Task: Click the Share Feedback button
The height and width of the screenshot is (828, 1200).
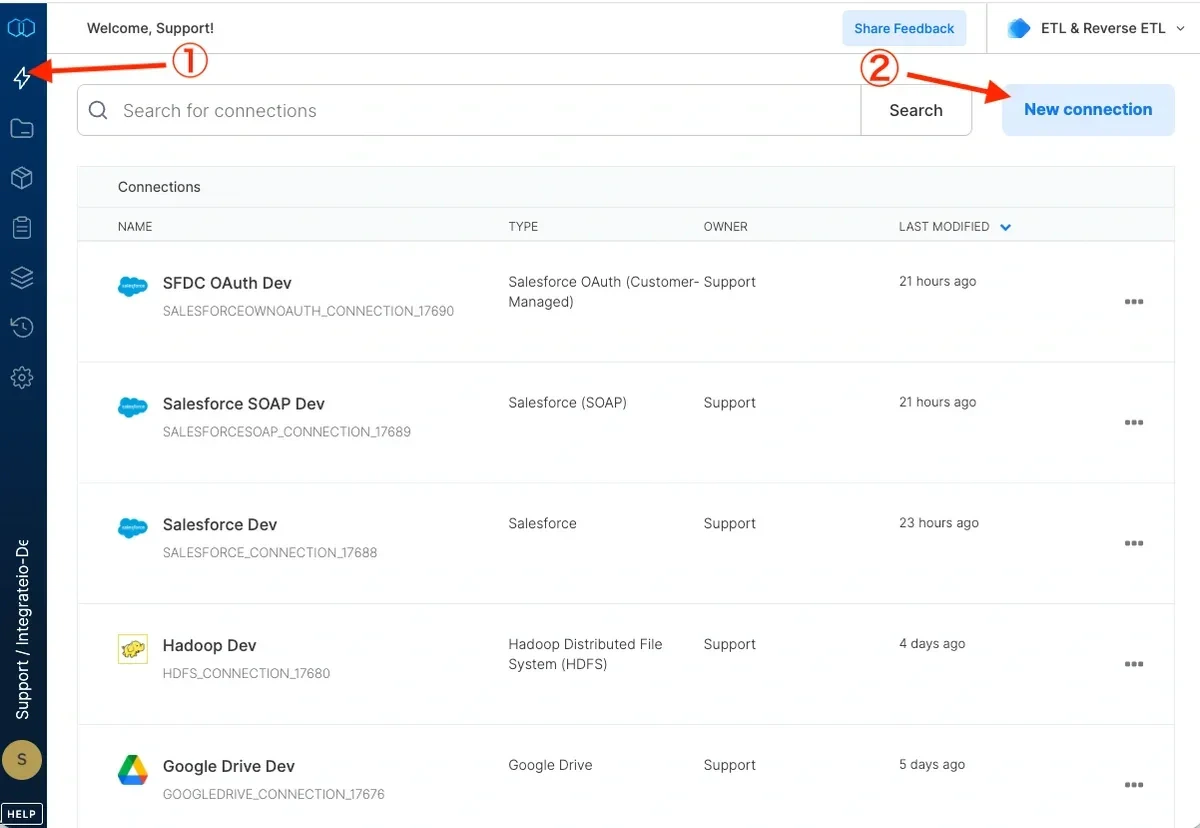Action: point(904,29)
